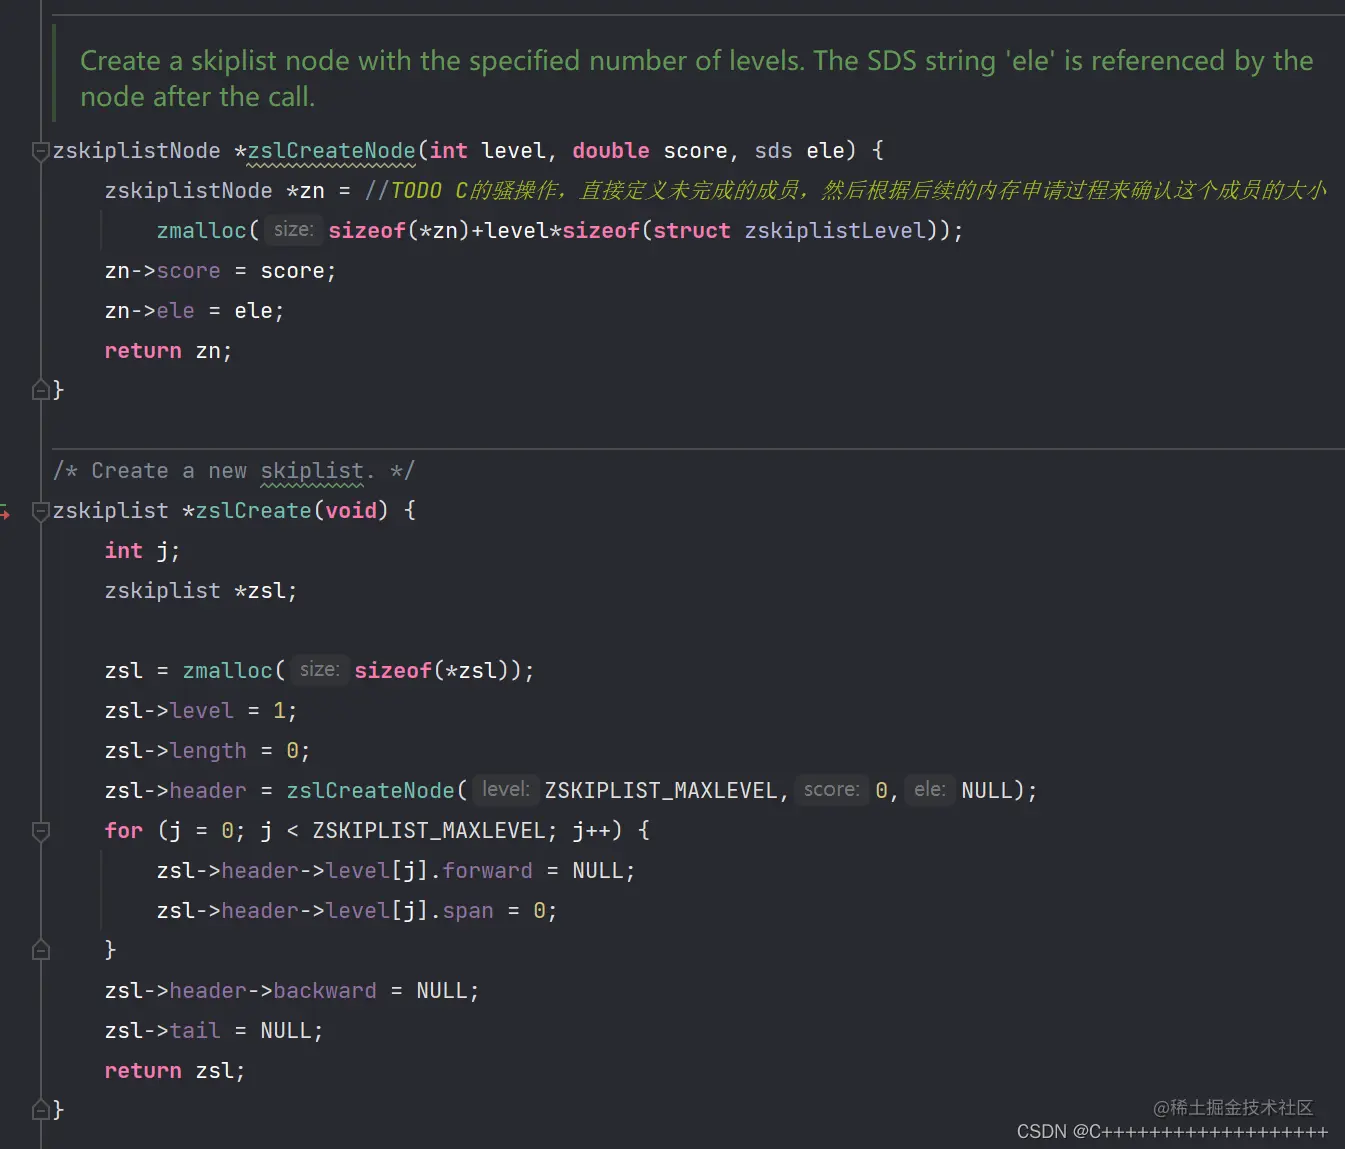The height and width of the screenshot is (1149, 1345).
Task: Click the 'for' keyword of the loop
Action: point(124,831)
